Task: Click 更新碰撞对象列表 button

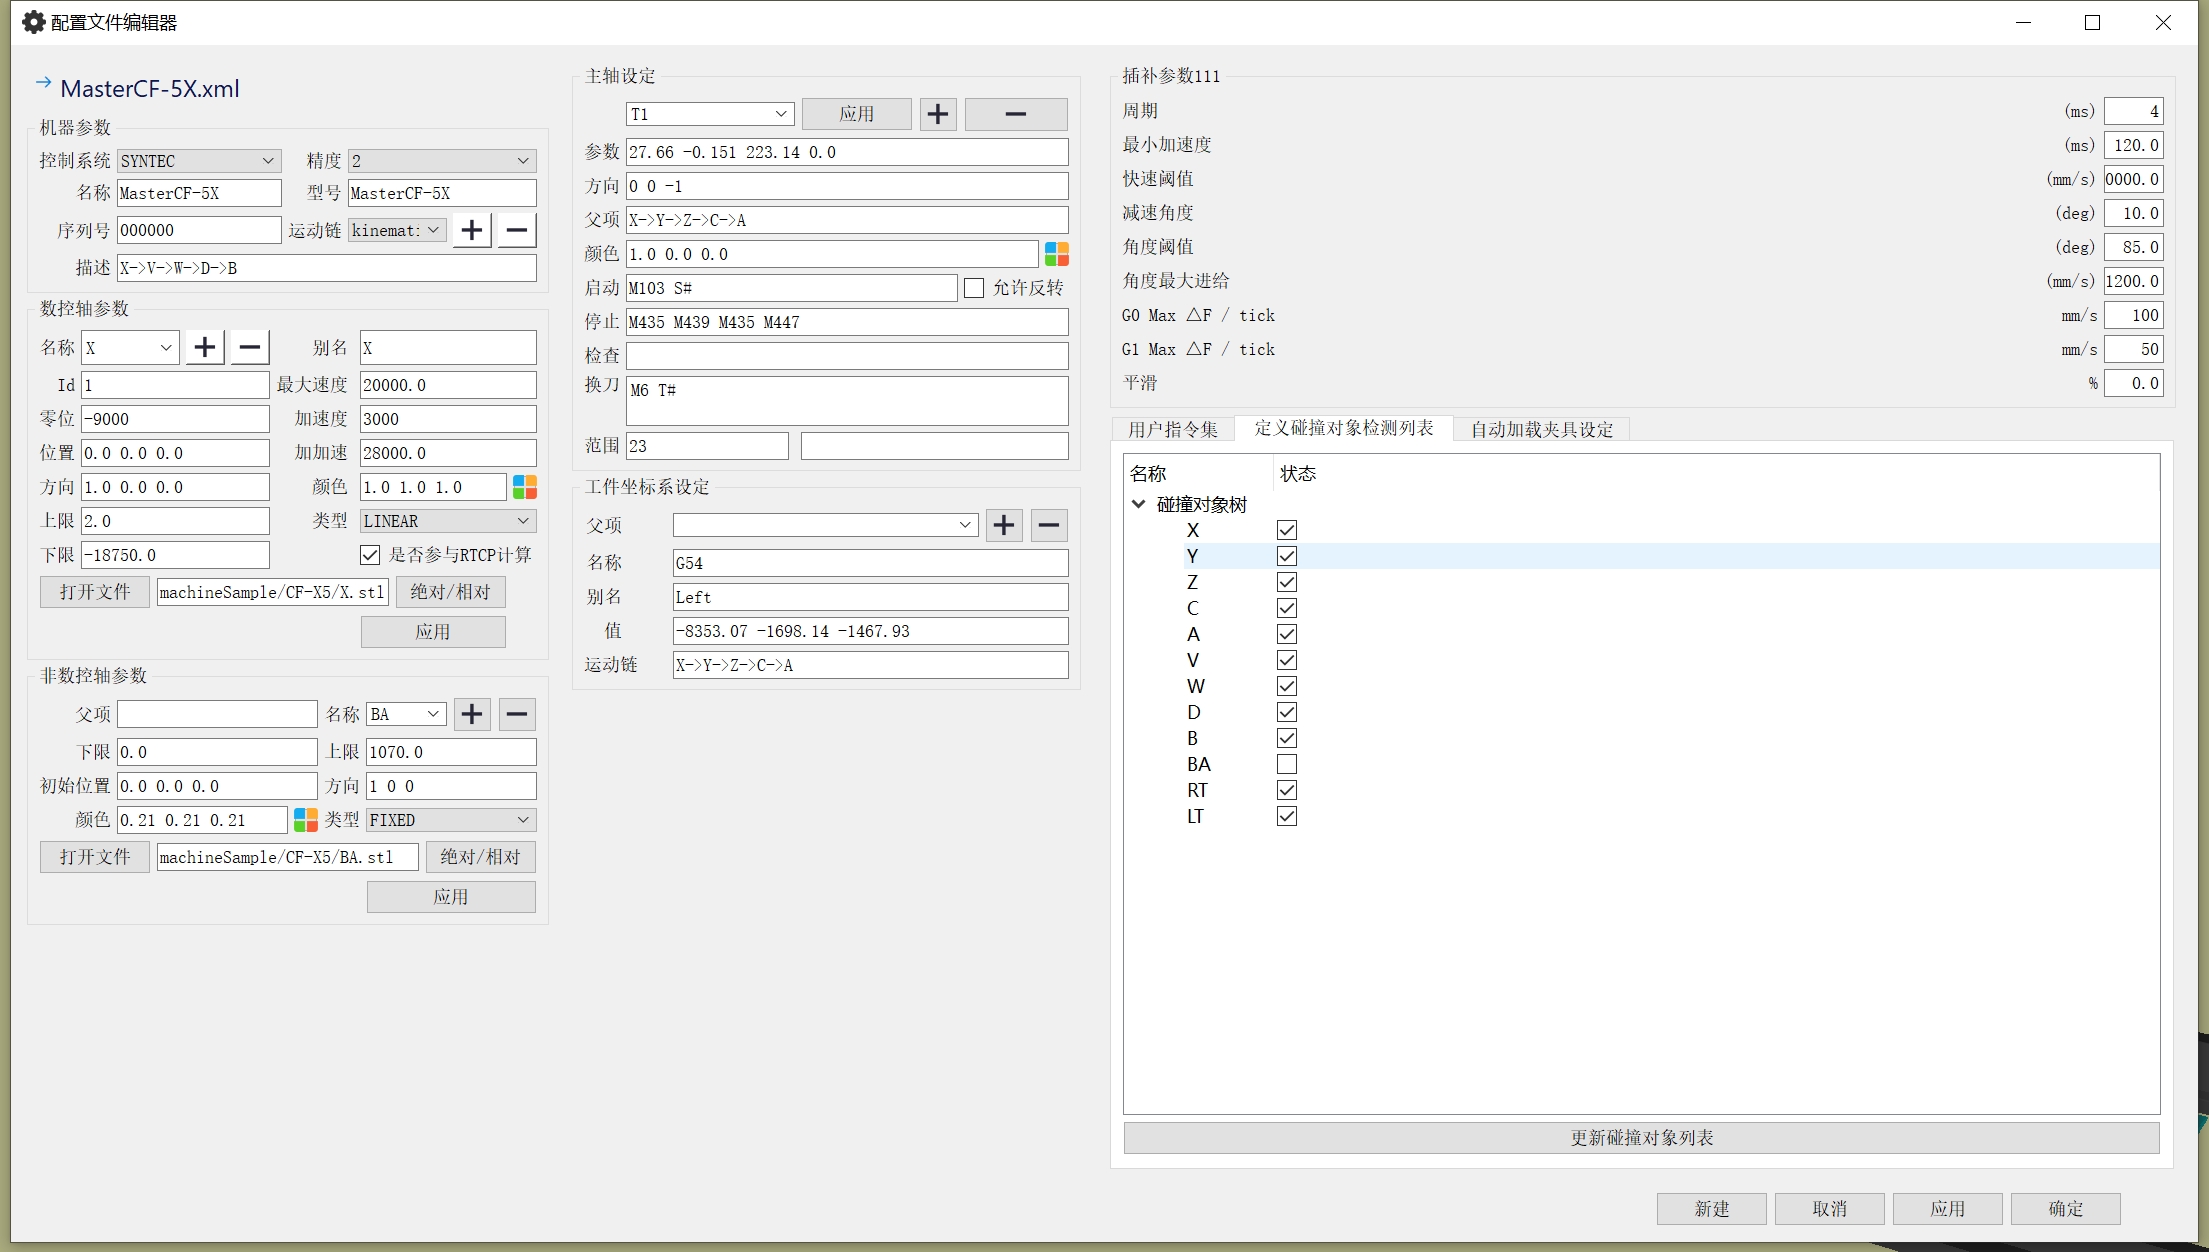Action: [x=1641, y=1138]
